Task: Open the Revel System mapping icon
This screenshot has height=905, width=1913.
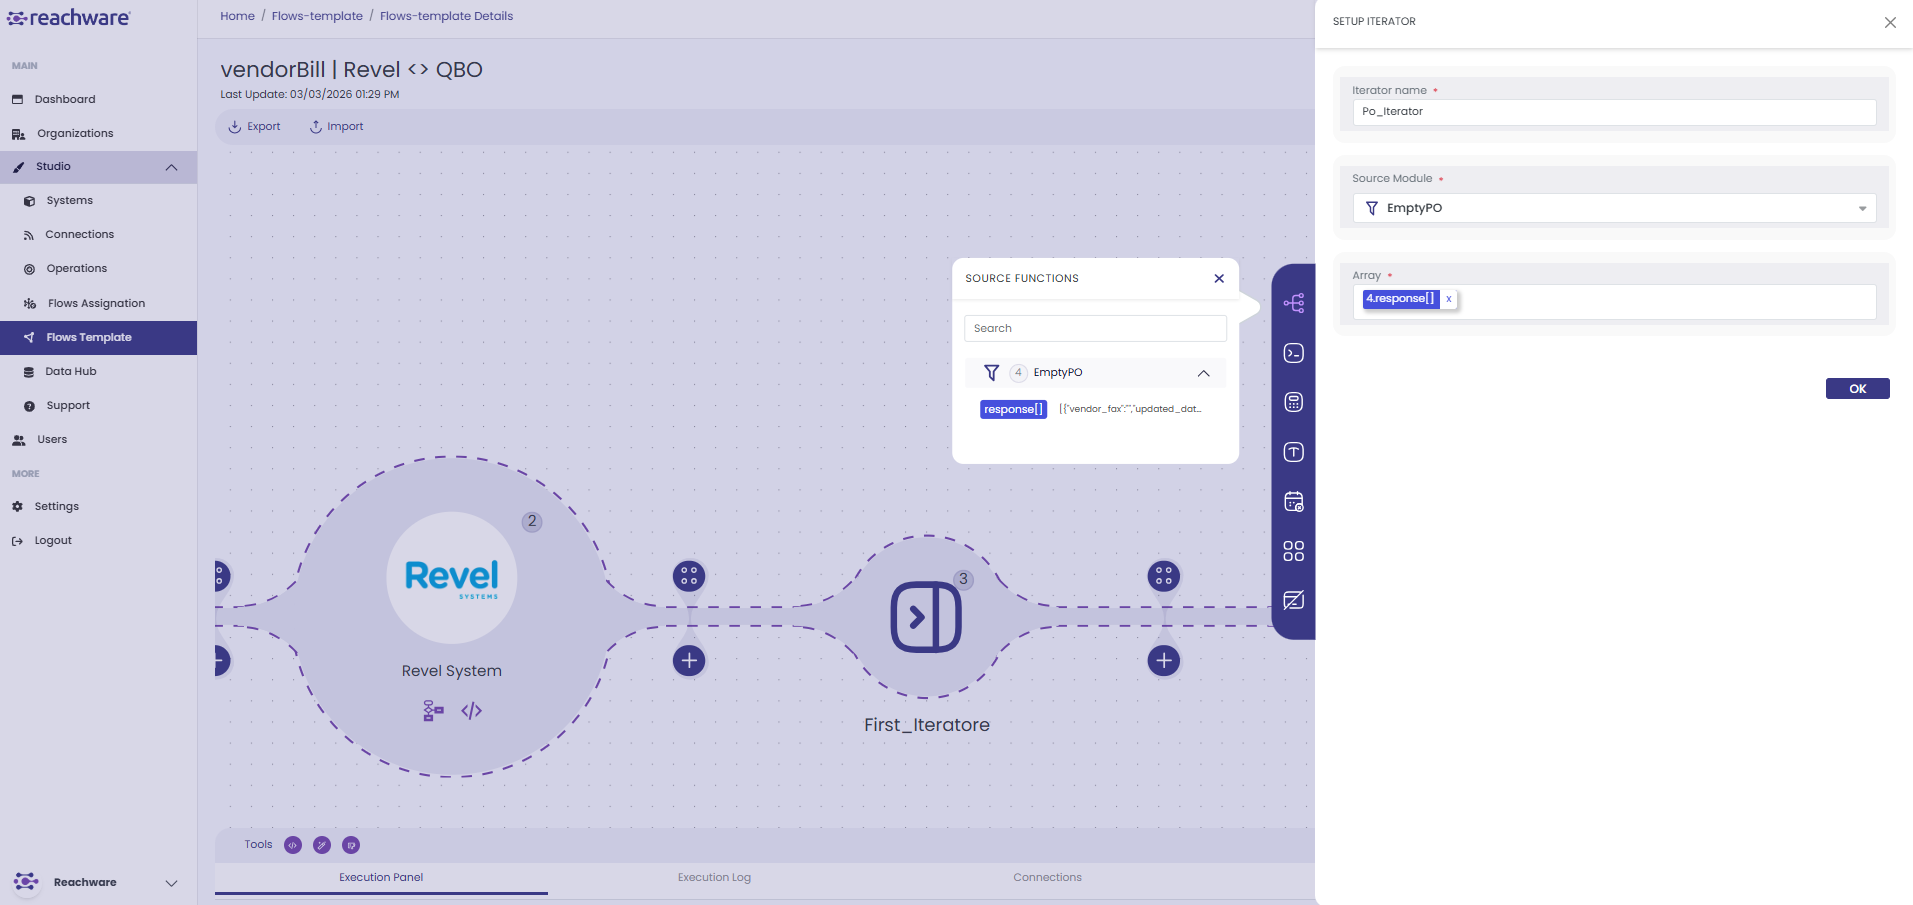Action: coord(433,711)
